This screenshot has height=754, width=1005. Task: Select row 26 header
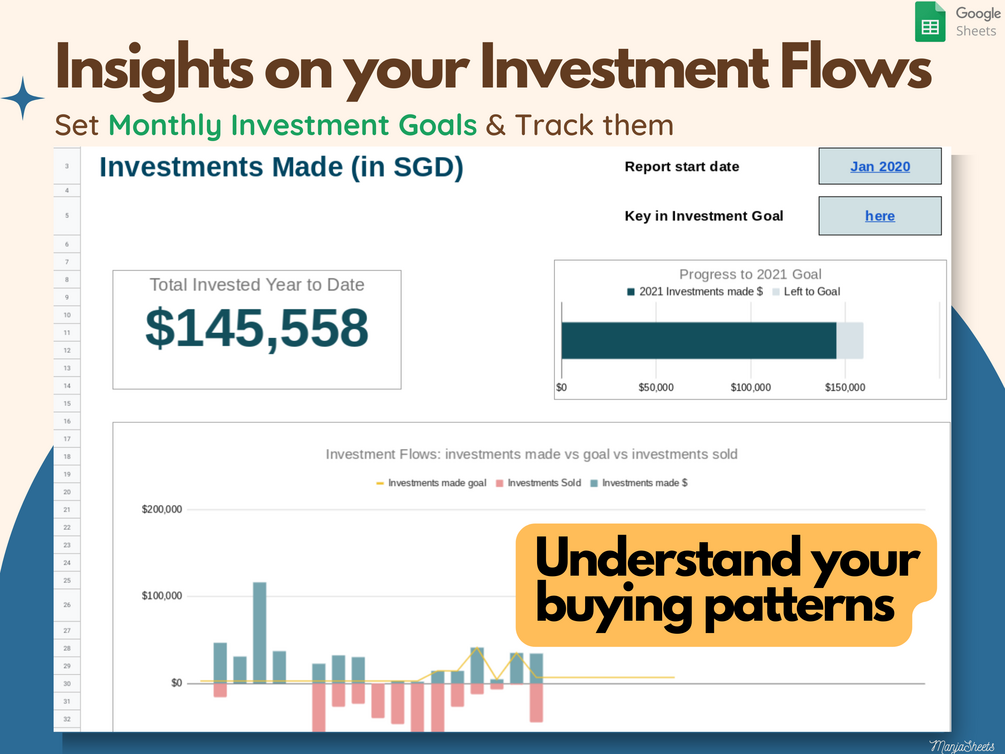pos(67,605)
